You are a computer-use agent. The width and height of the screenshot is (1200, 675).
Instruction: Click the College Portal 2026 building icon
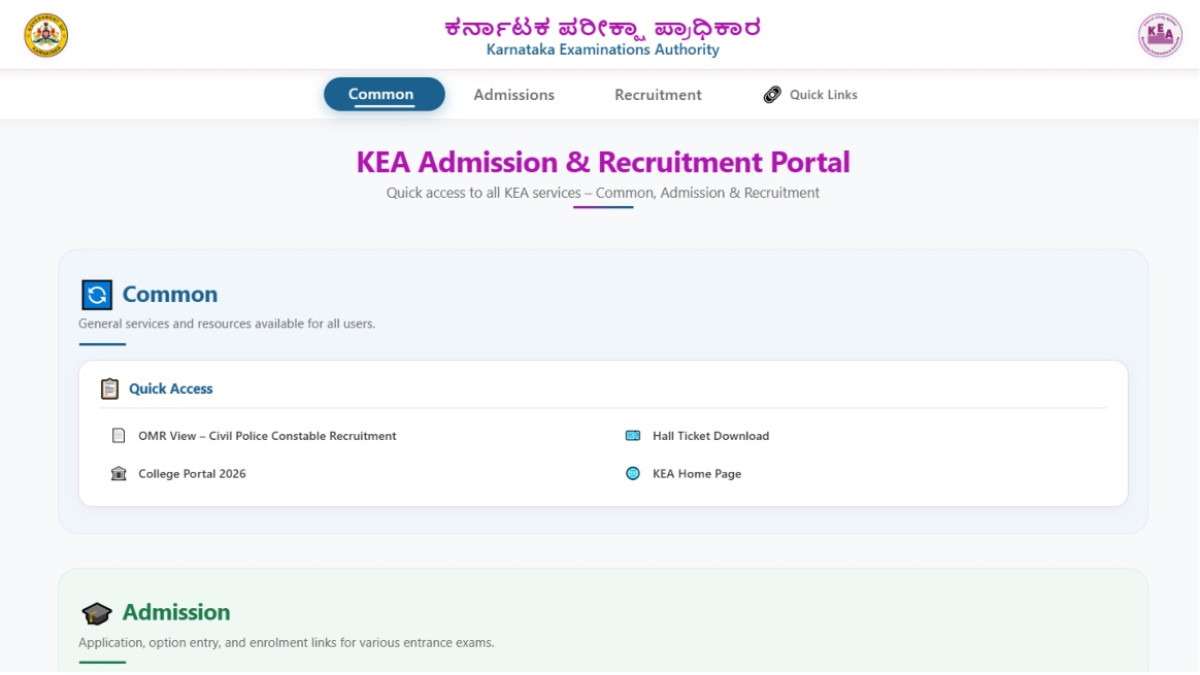click(x=119, y=474)
